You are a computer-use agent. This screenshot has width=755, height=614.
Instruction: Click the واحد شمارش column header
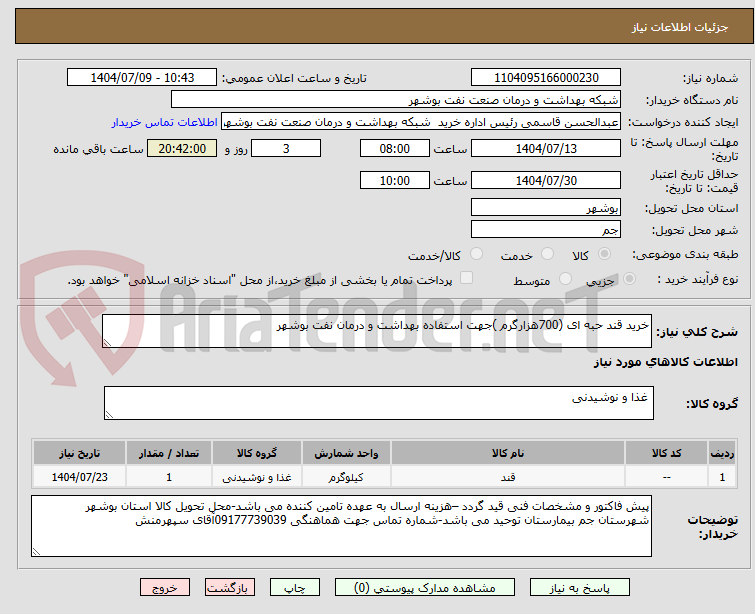[x=346, y=453]
